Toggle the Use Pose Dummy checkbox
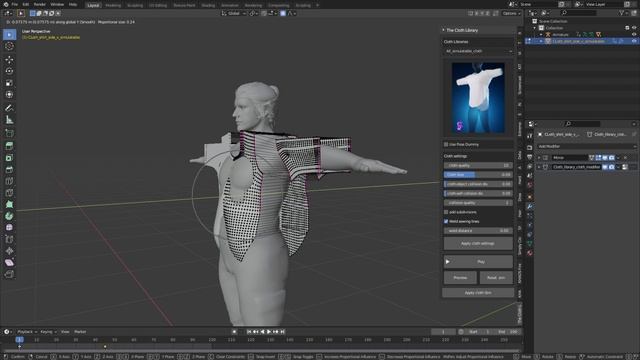Image resolution: width=640 pixels, height=360 pixels. pyautogui.click(x=446, y=144)
